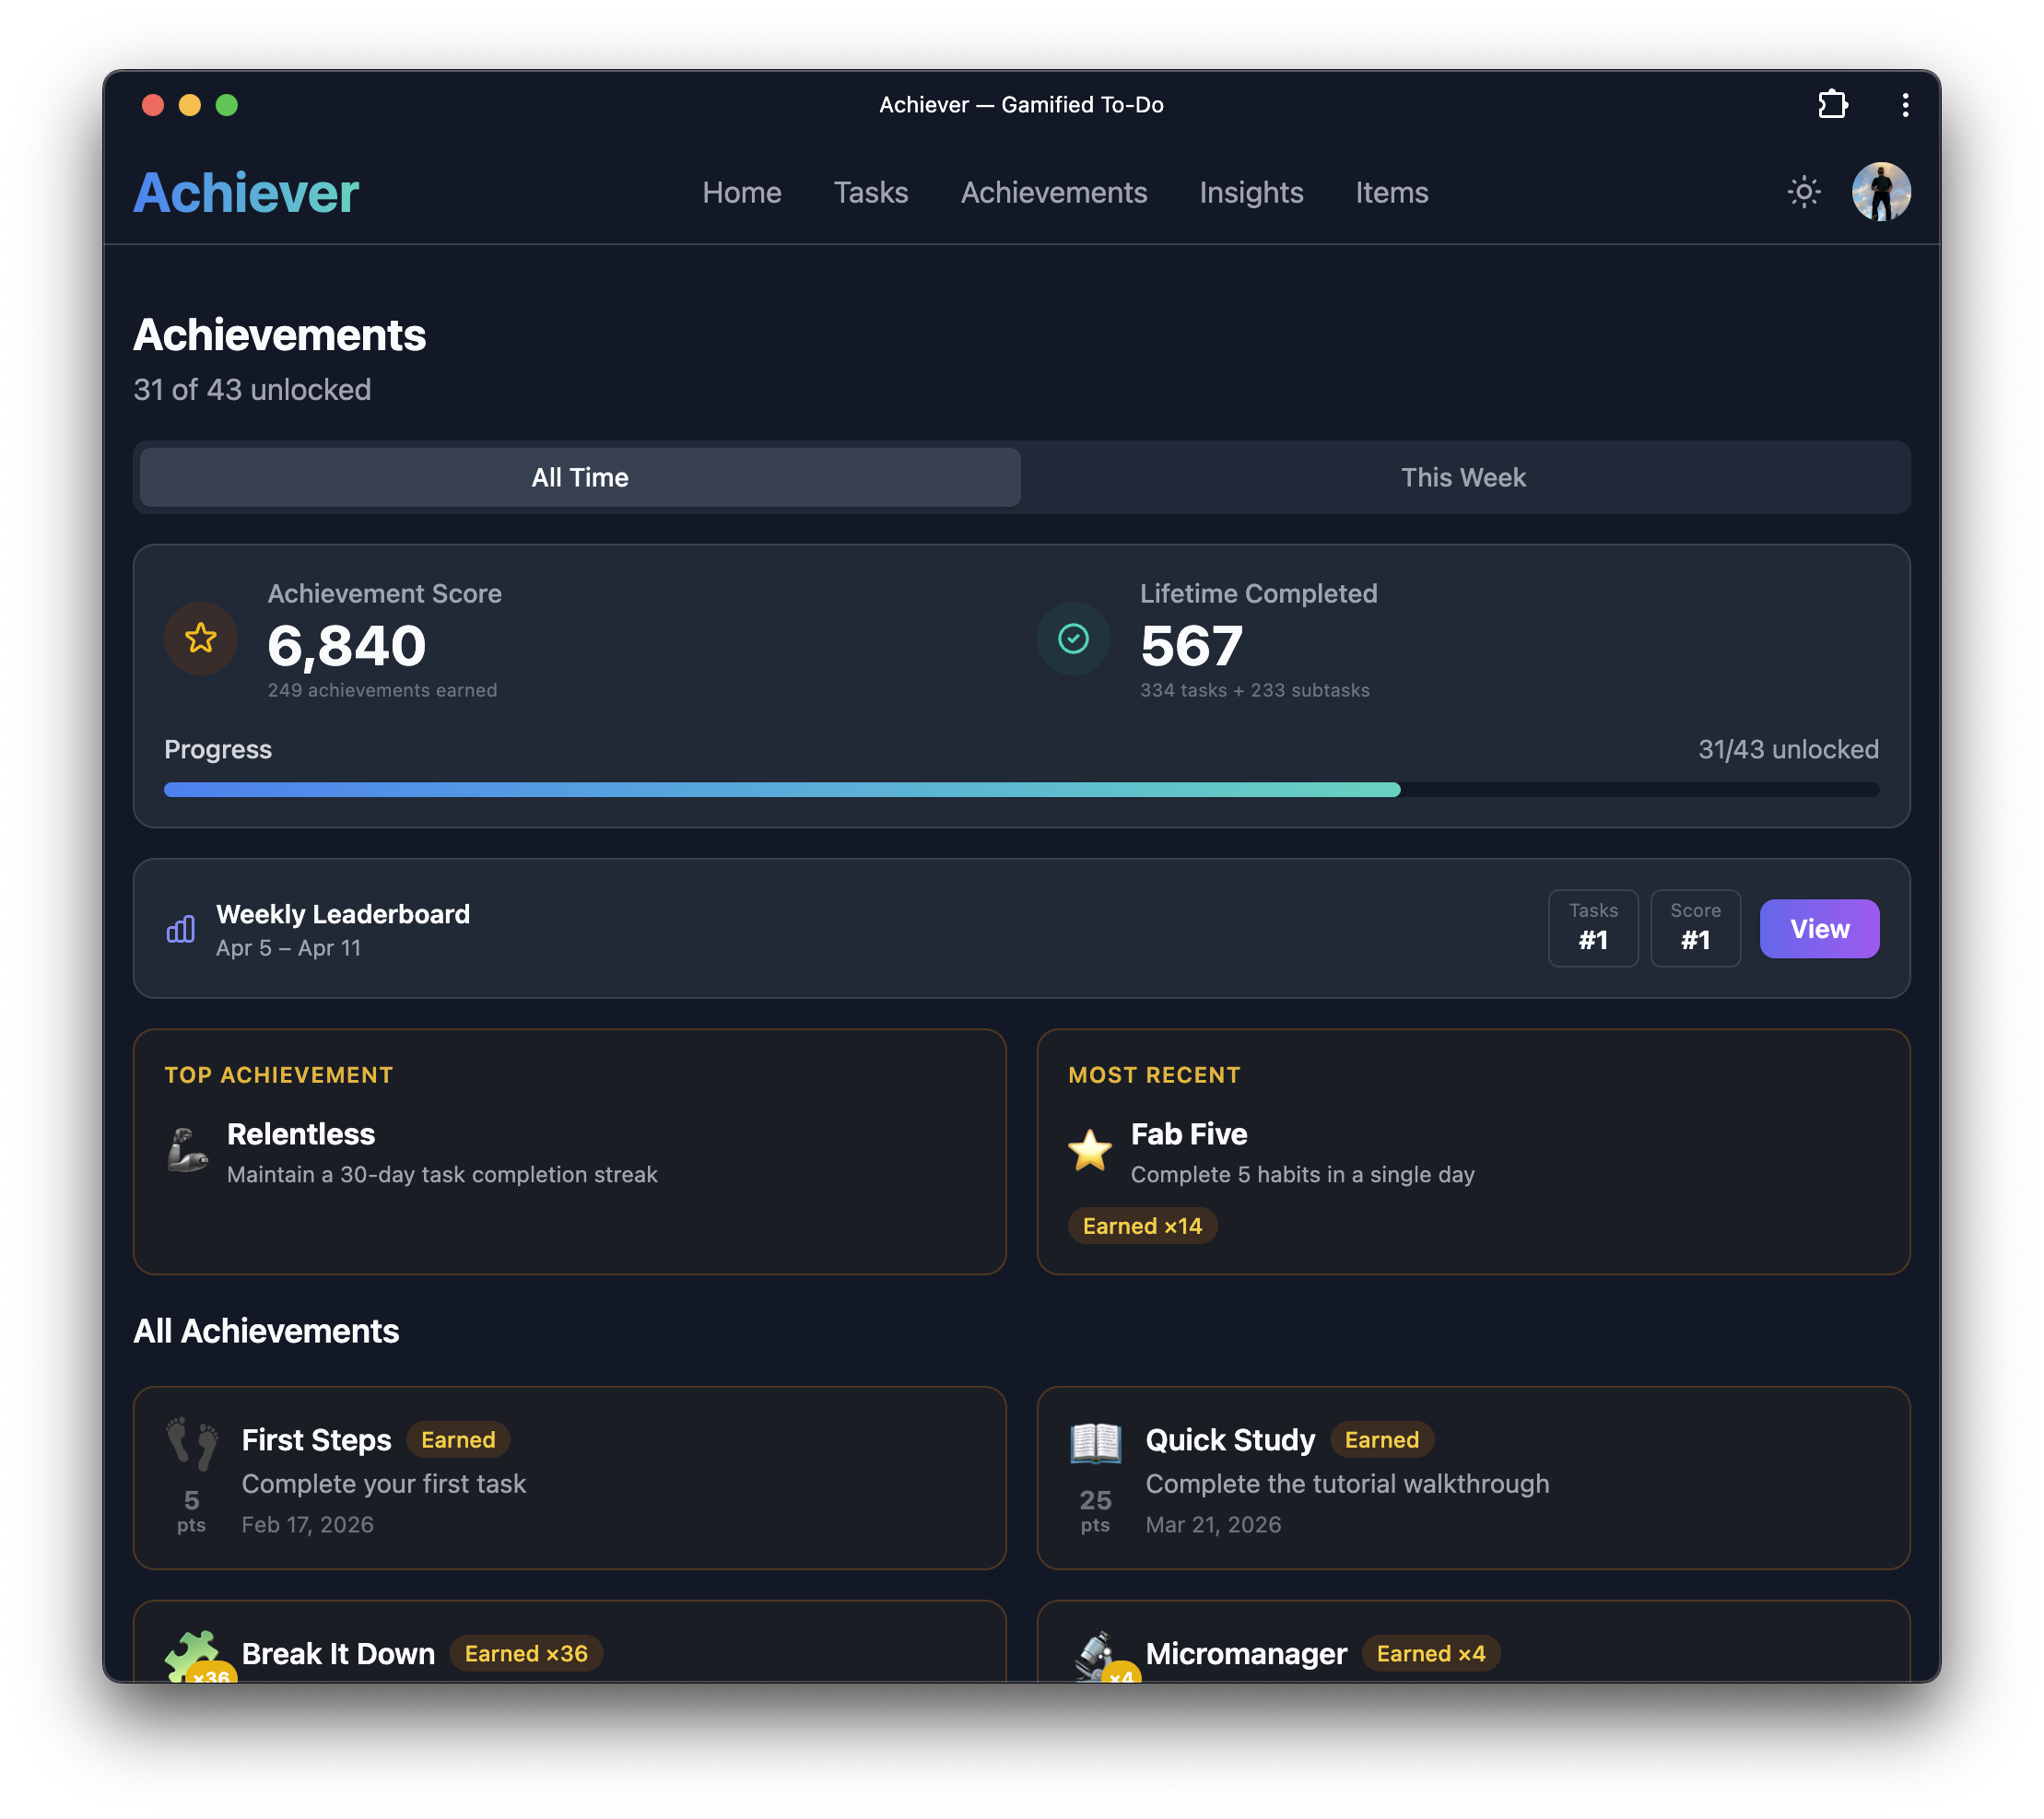
Task: Open the browser kebab menu
Action: point(1905,104)
